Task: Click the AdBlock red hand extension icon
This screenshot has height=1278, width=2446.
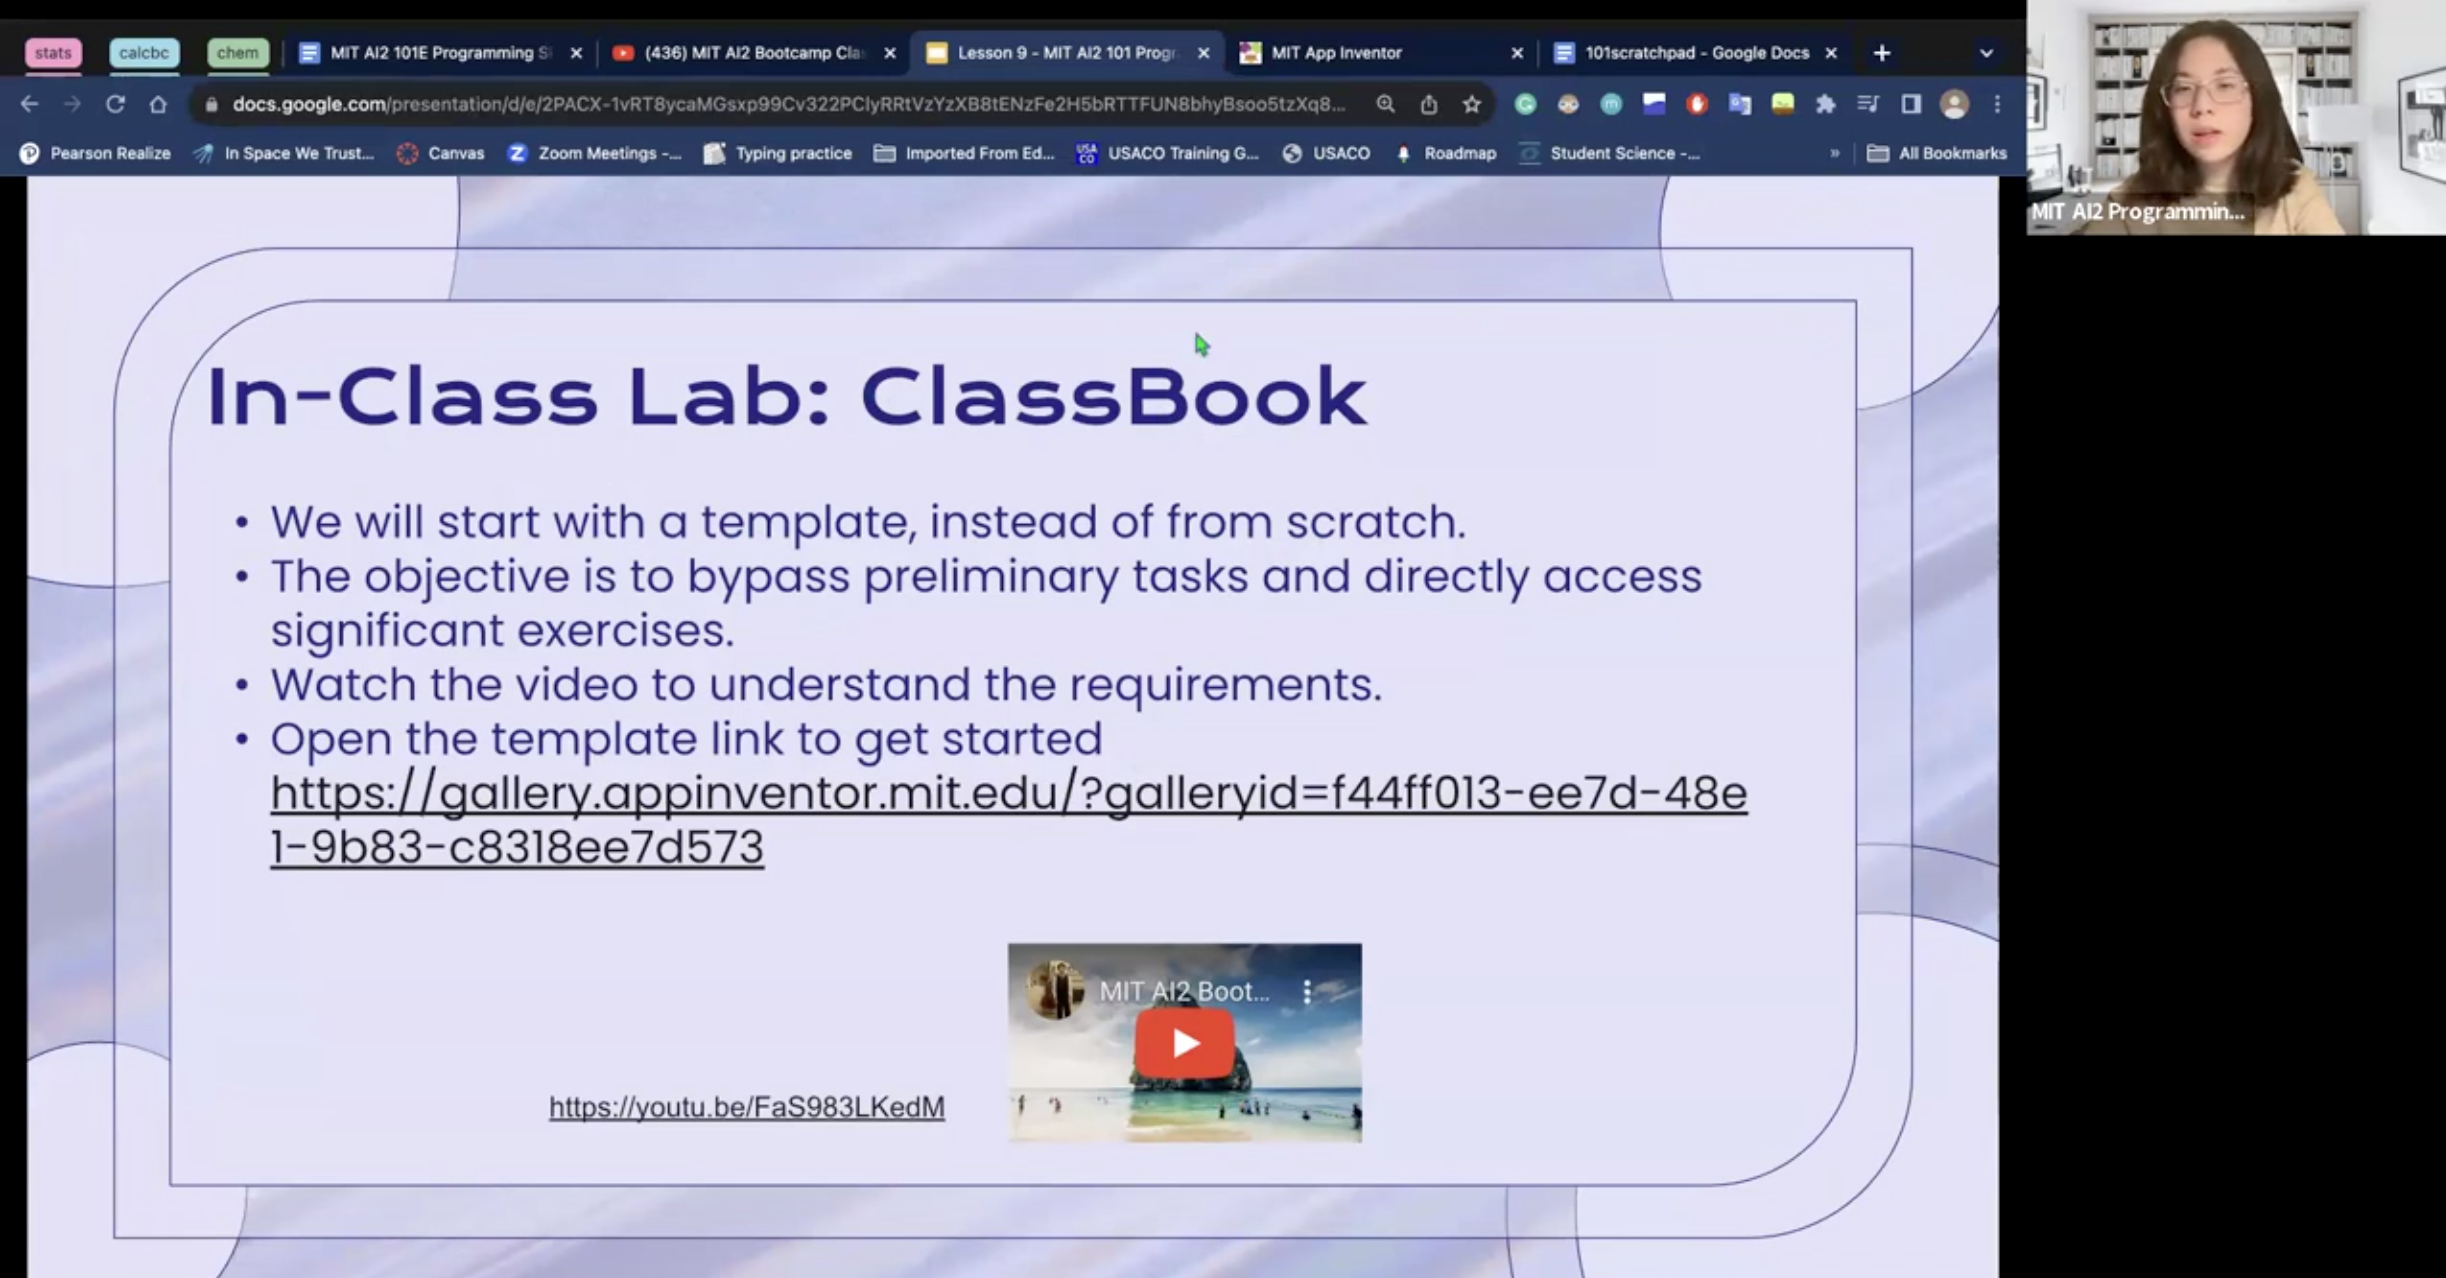Action: pos(1698,103)
